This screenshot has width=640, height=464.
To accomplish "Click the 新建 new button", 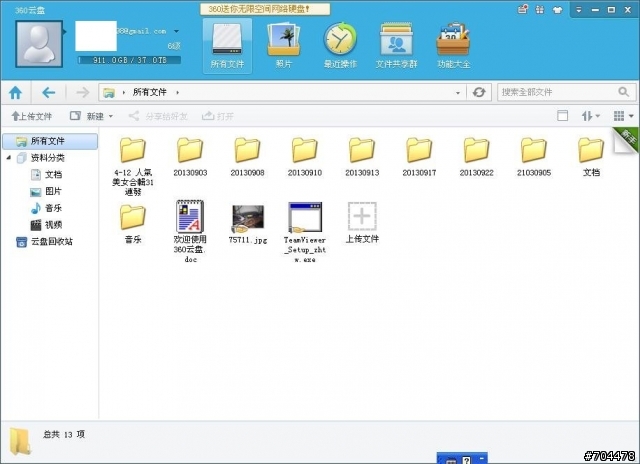I will coord(87,116).
